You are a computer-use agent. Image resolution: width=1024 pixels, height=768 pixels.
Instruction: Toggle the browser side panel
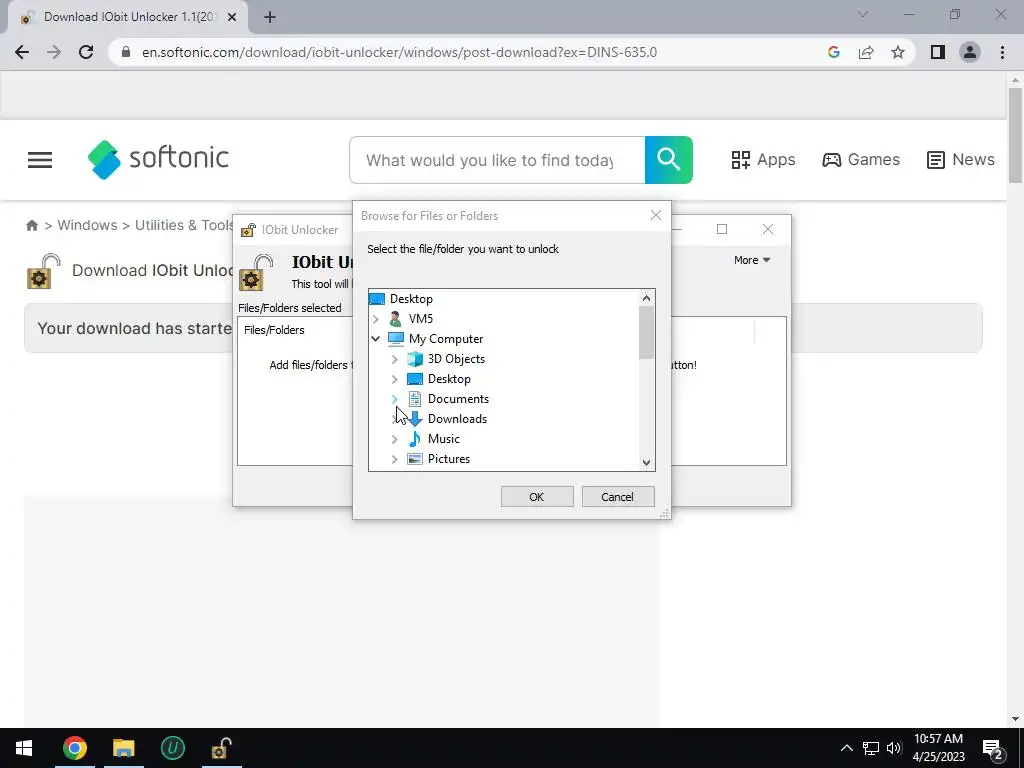click(x=938, y=52)
